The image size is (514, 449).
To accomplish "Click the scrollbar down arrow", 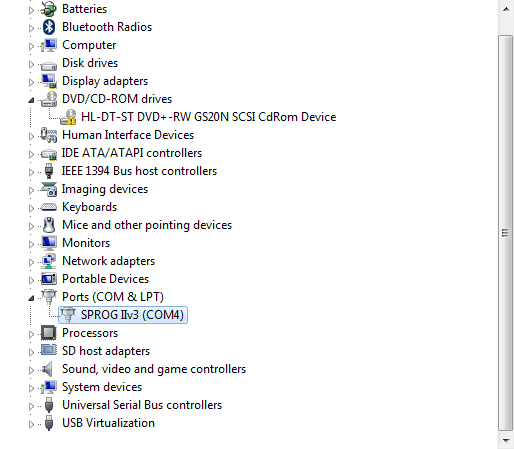I will pos(506,441).
